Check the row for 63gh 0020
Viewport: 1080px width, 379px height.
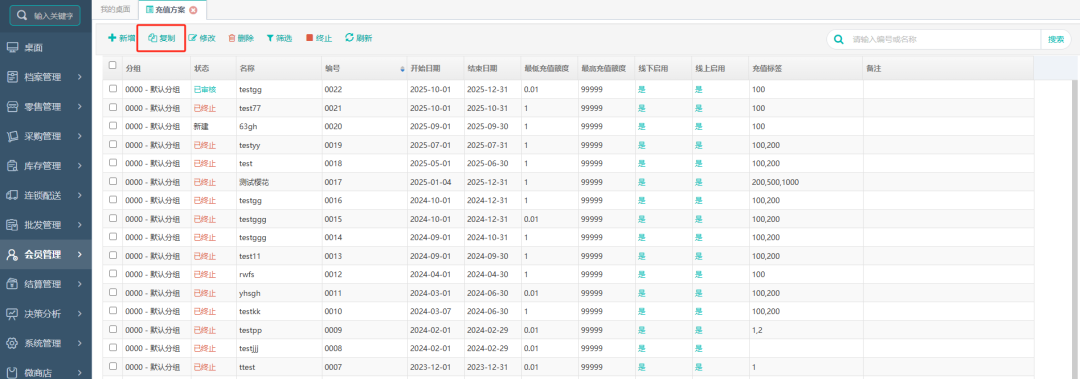[113, 126]
